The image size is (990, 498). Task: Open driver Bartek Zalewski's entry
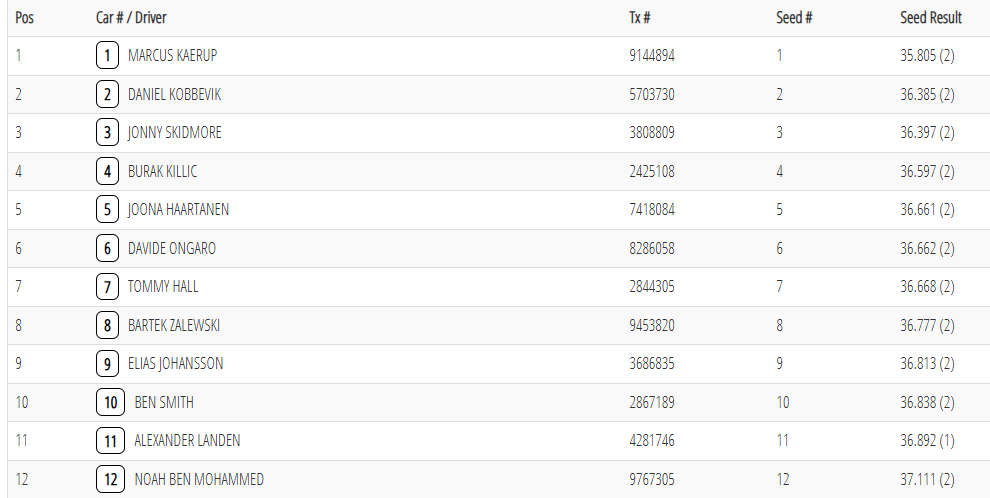(x=174, y=326)
